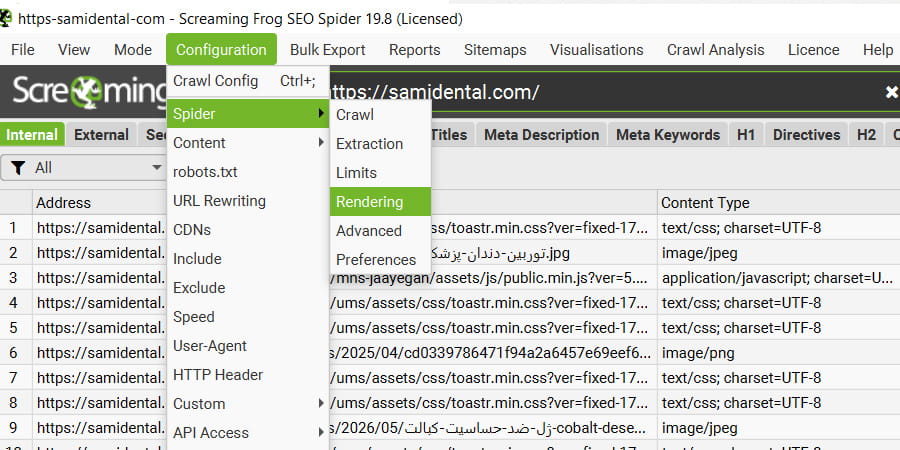Viewport: 900px width, 450px height.
Task: Clear the URL bar with X
Action: [x=891, y=92]
